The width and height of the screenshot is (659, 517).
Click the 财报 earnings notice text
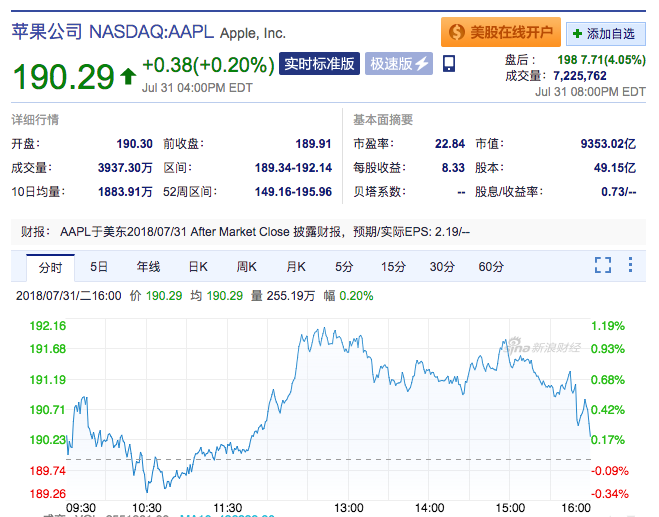coord(245,232)
